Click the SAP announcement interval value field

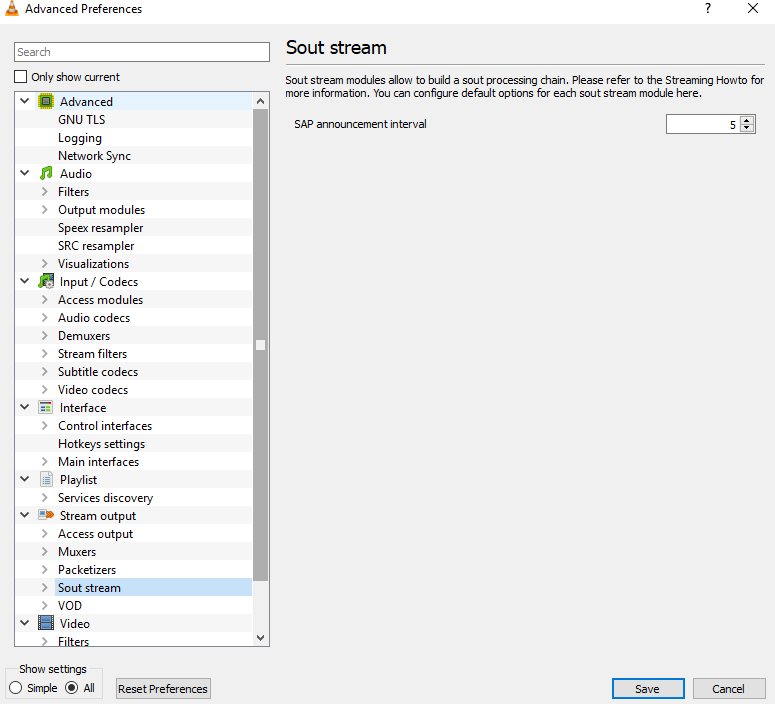tap(702, 124)
